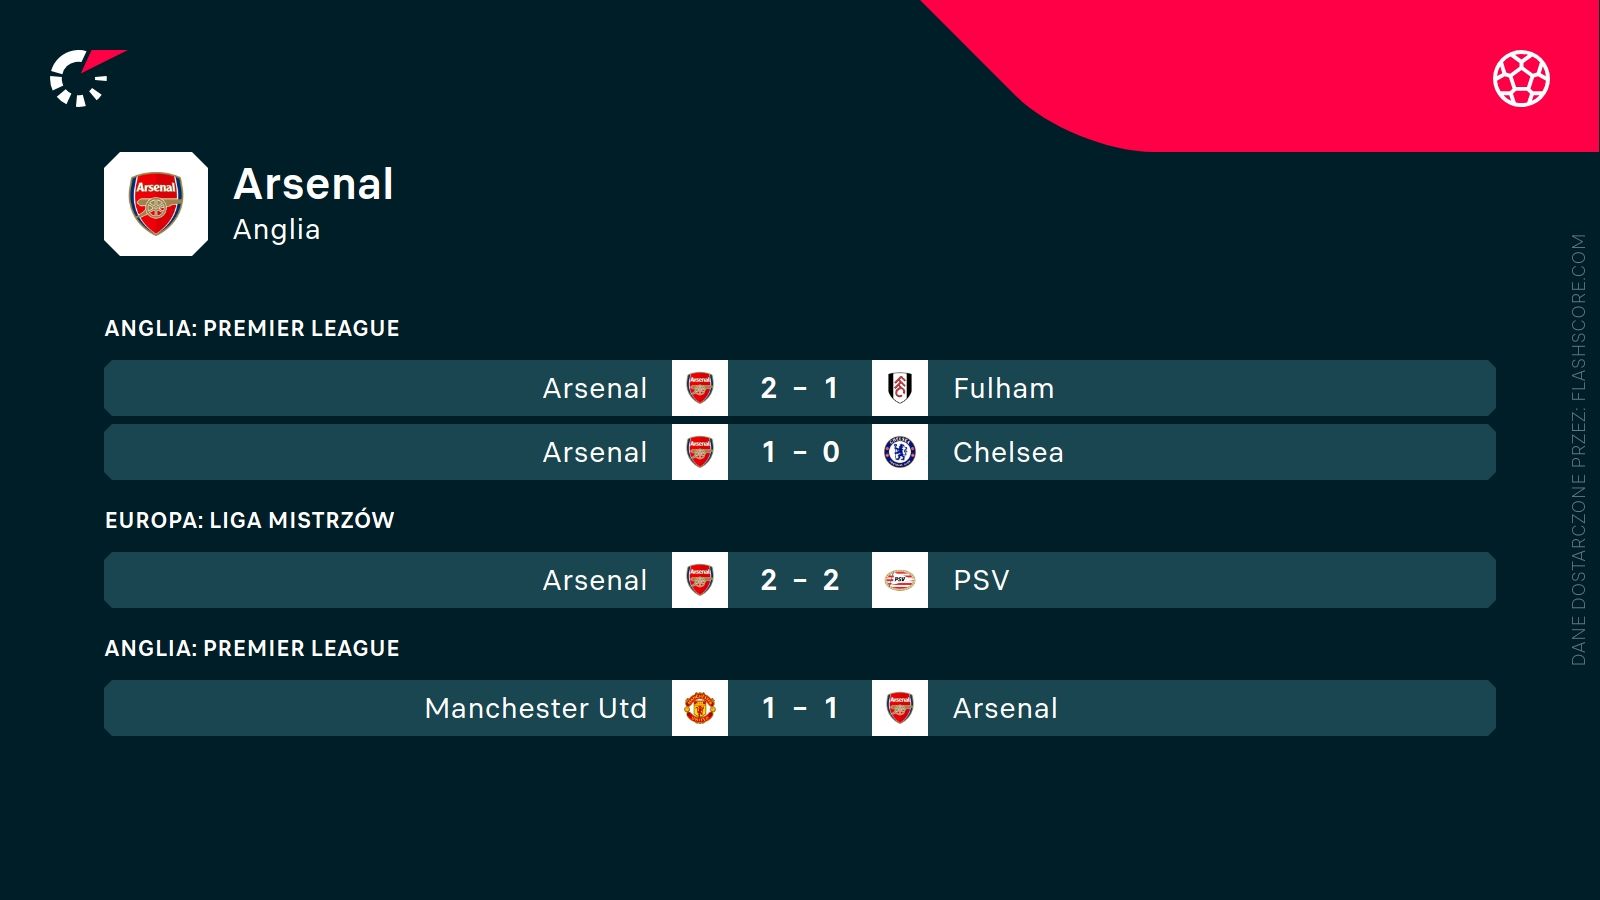Click the Anglia country label under Arsenal
Screen dimensions: 1600x900
pyautogui.click(x=277, y=230)
